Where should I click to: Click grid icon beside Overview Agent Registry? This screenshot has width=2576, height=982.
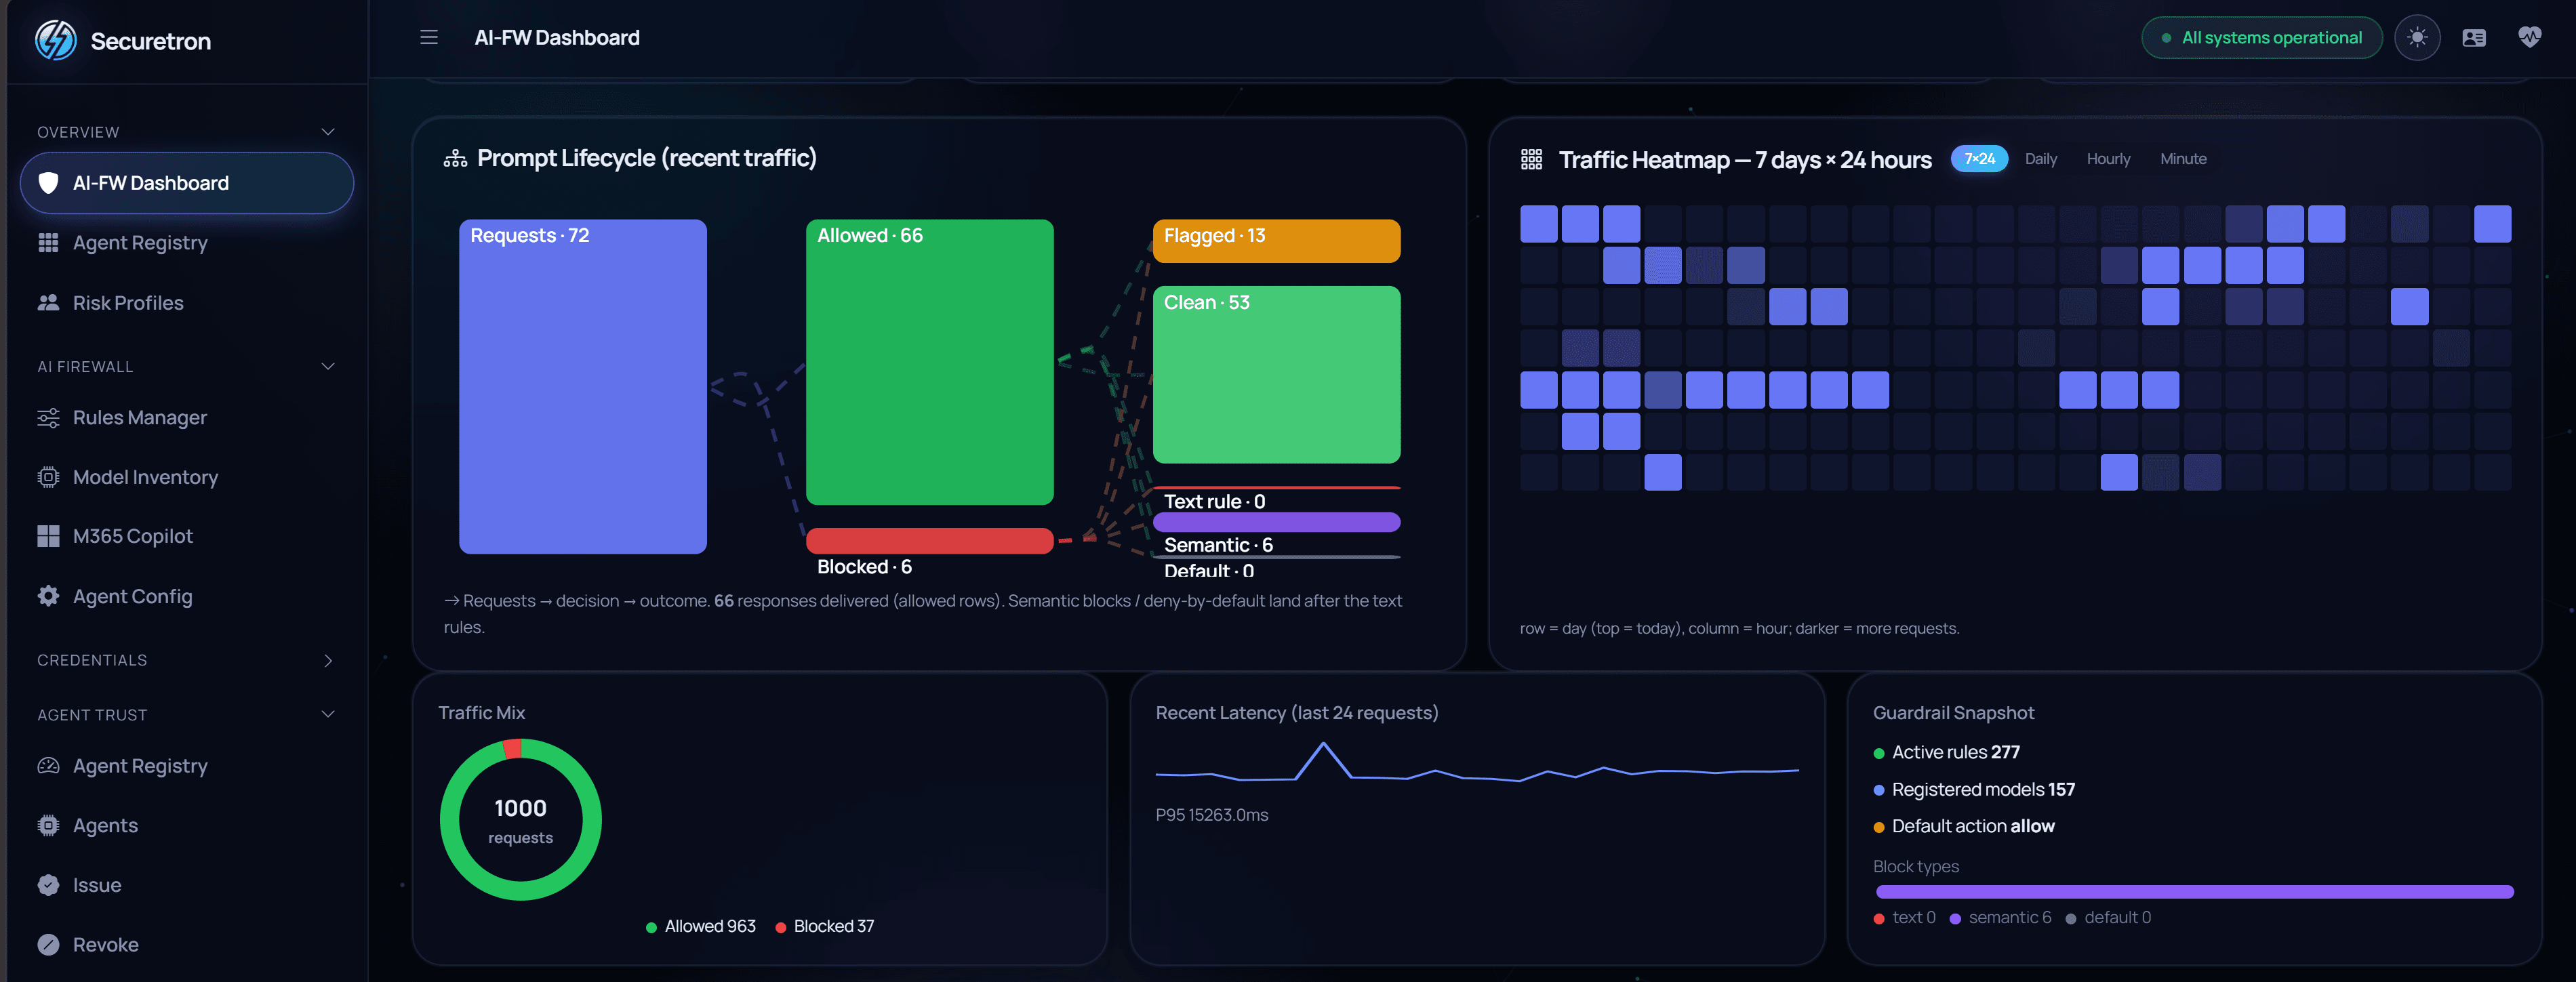(x=48, y=243)
